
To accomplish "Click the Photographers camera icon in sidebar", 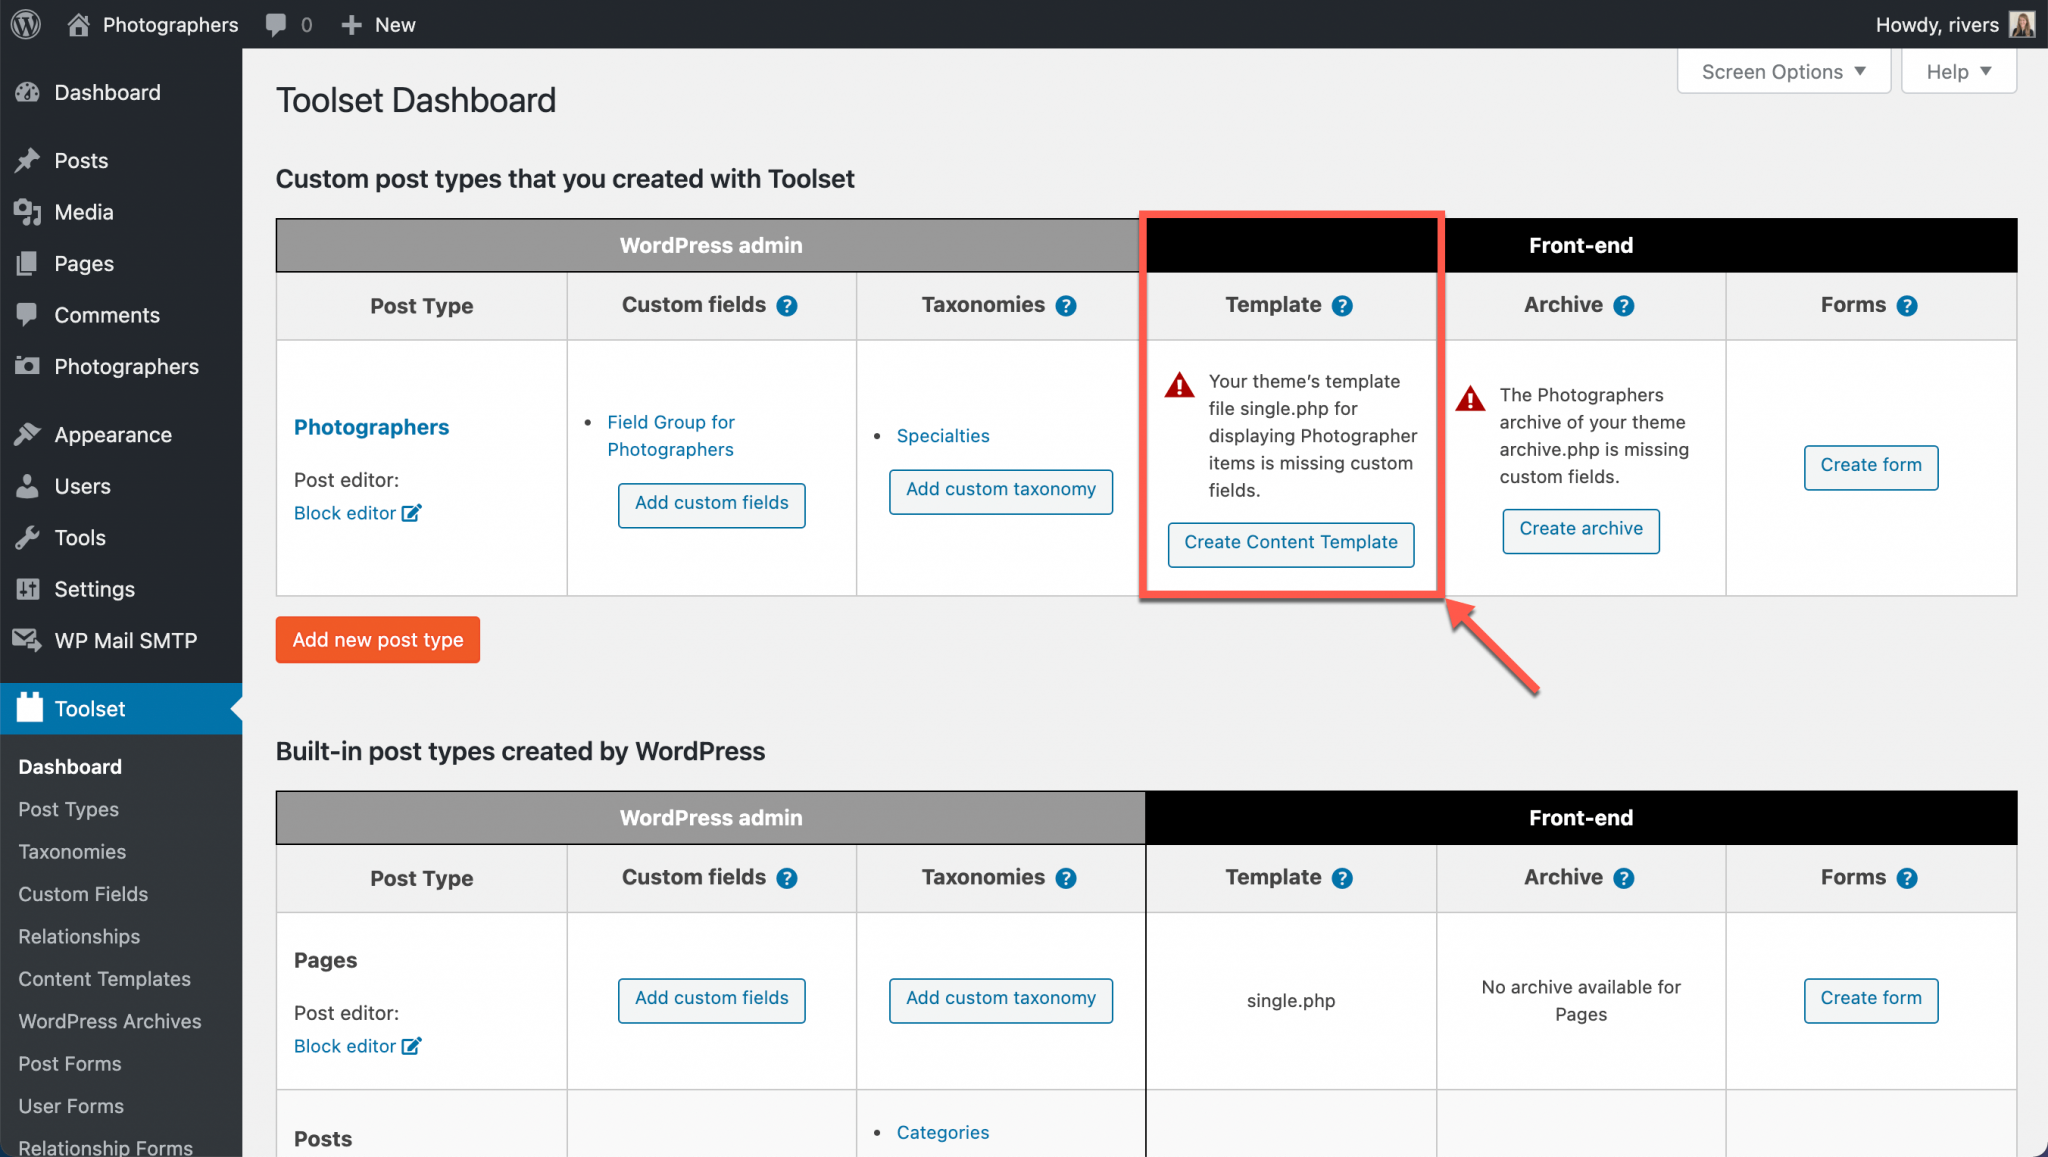I will (x=28, y=366).
